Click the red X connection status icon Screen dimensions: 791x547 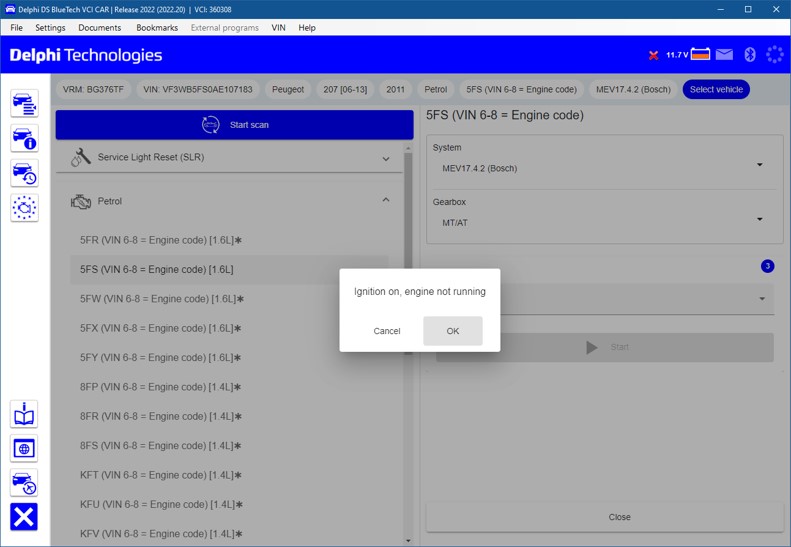click(653, 55)
